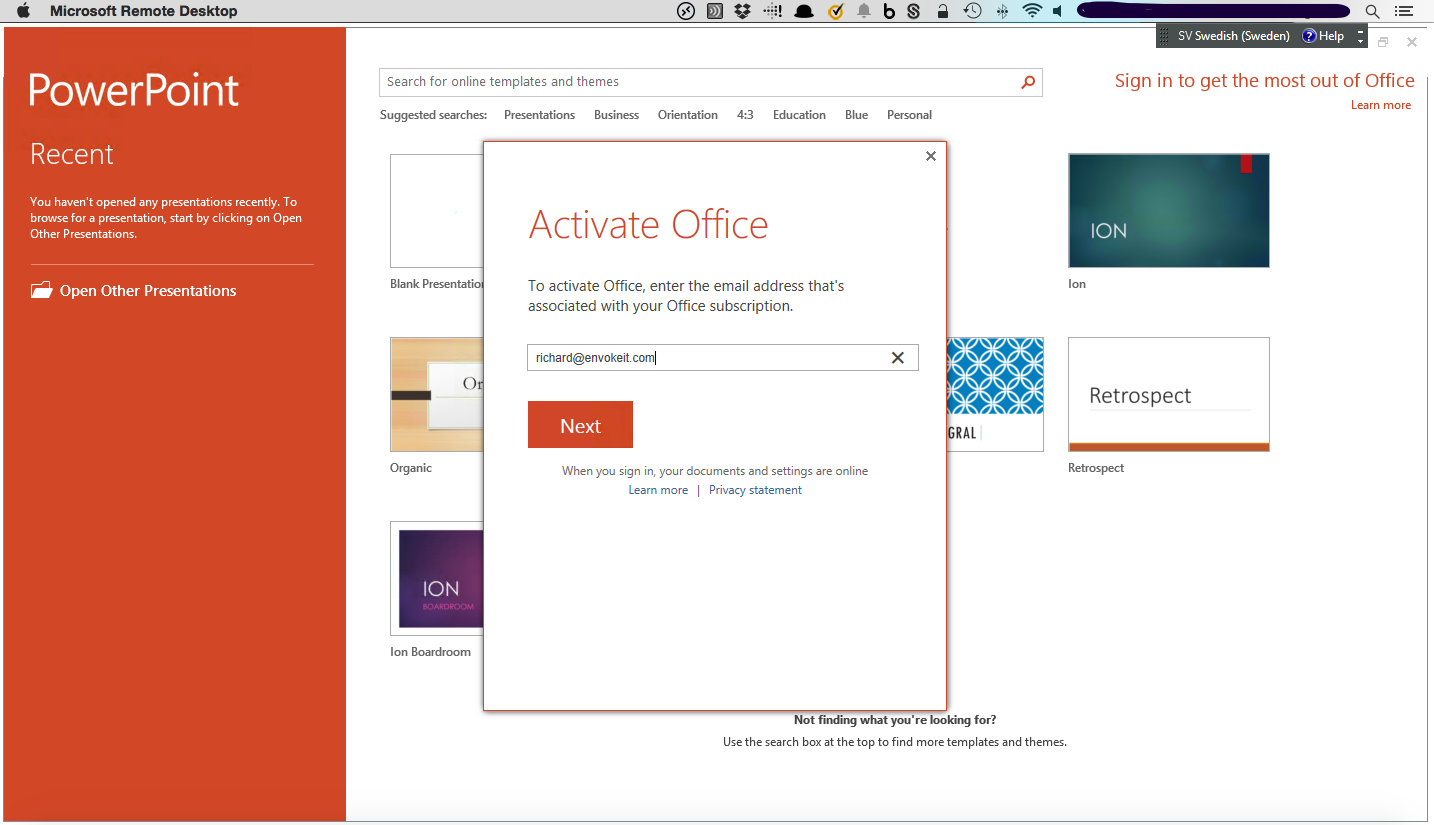Screen dimensions: 1434x825
Task: Open Time Machine menu bar icon
Action: pyautogui.click(x=972, y=11)
